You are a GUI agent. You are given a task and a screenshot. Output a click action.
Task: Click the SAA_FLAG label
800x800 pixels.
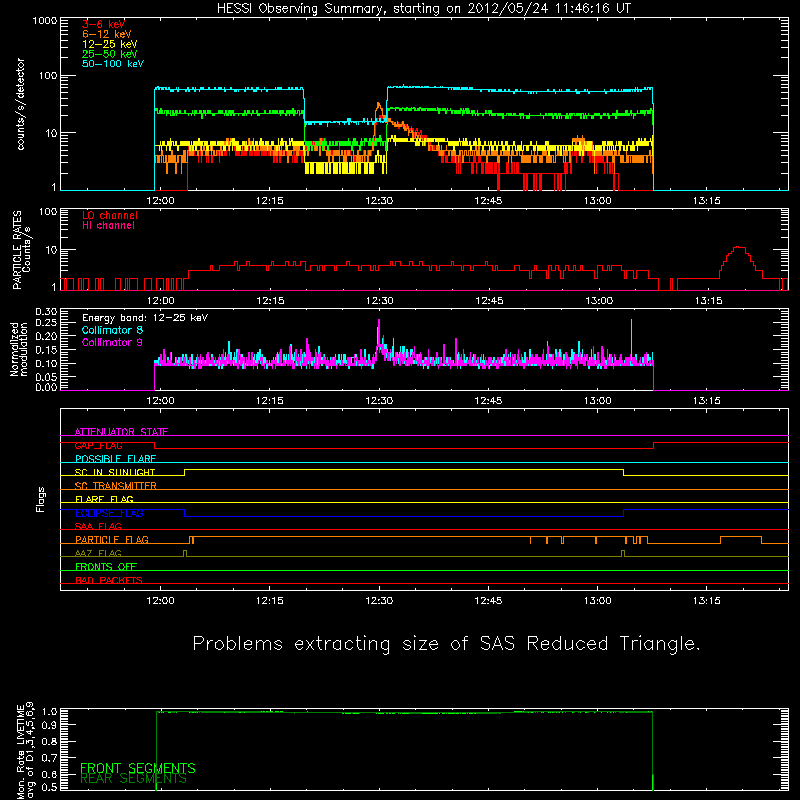(98, 526)
